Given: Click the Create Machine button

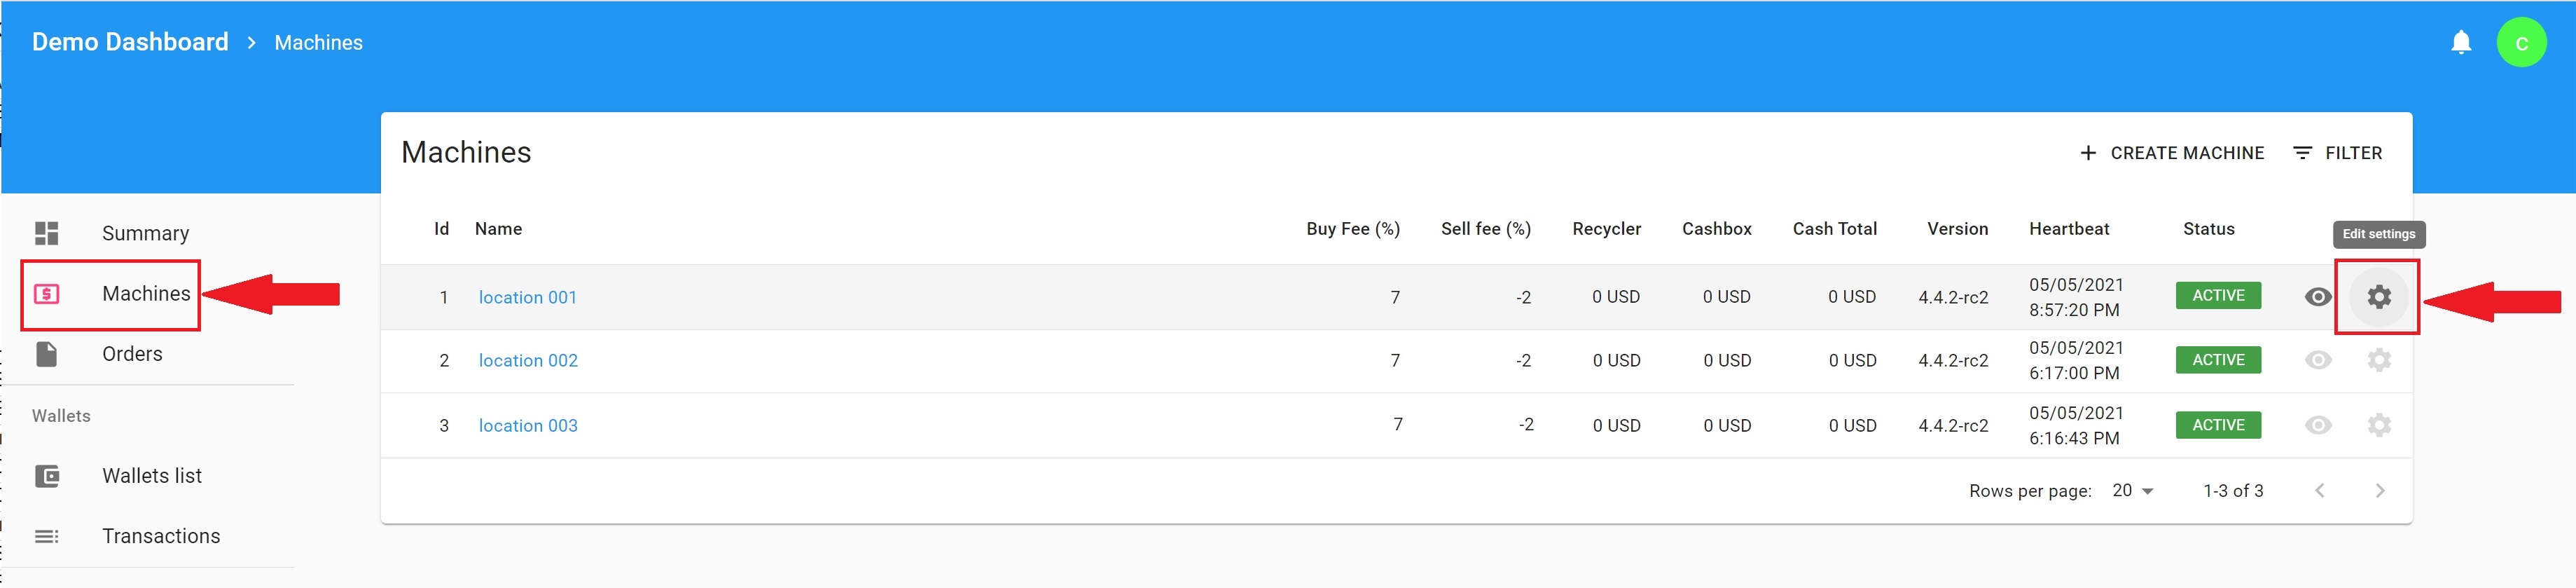Looking at the screenshot, I should (2171, 153).
